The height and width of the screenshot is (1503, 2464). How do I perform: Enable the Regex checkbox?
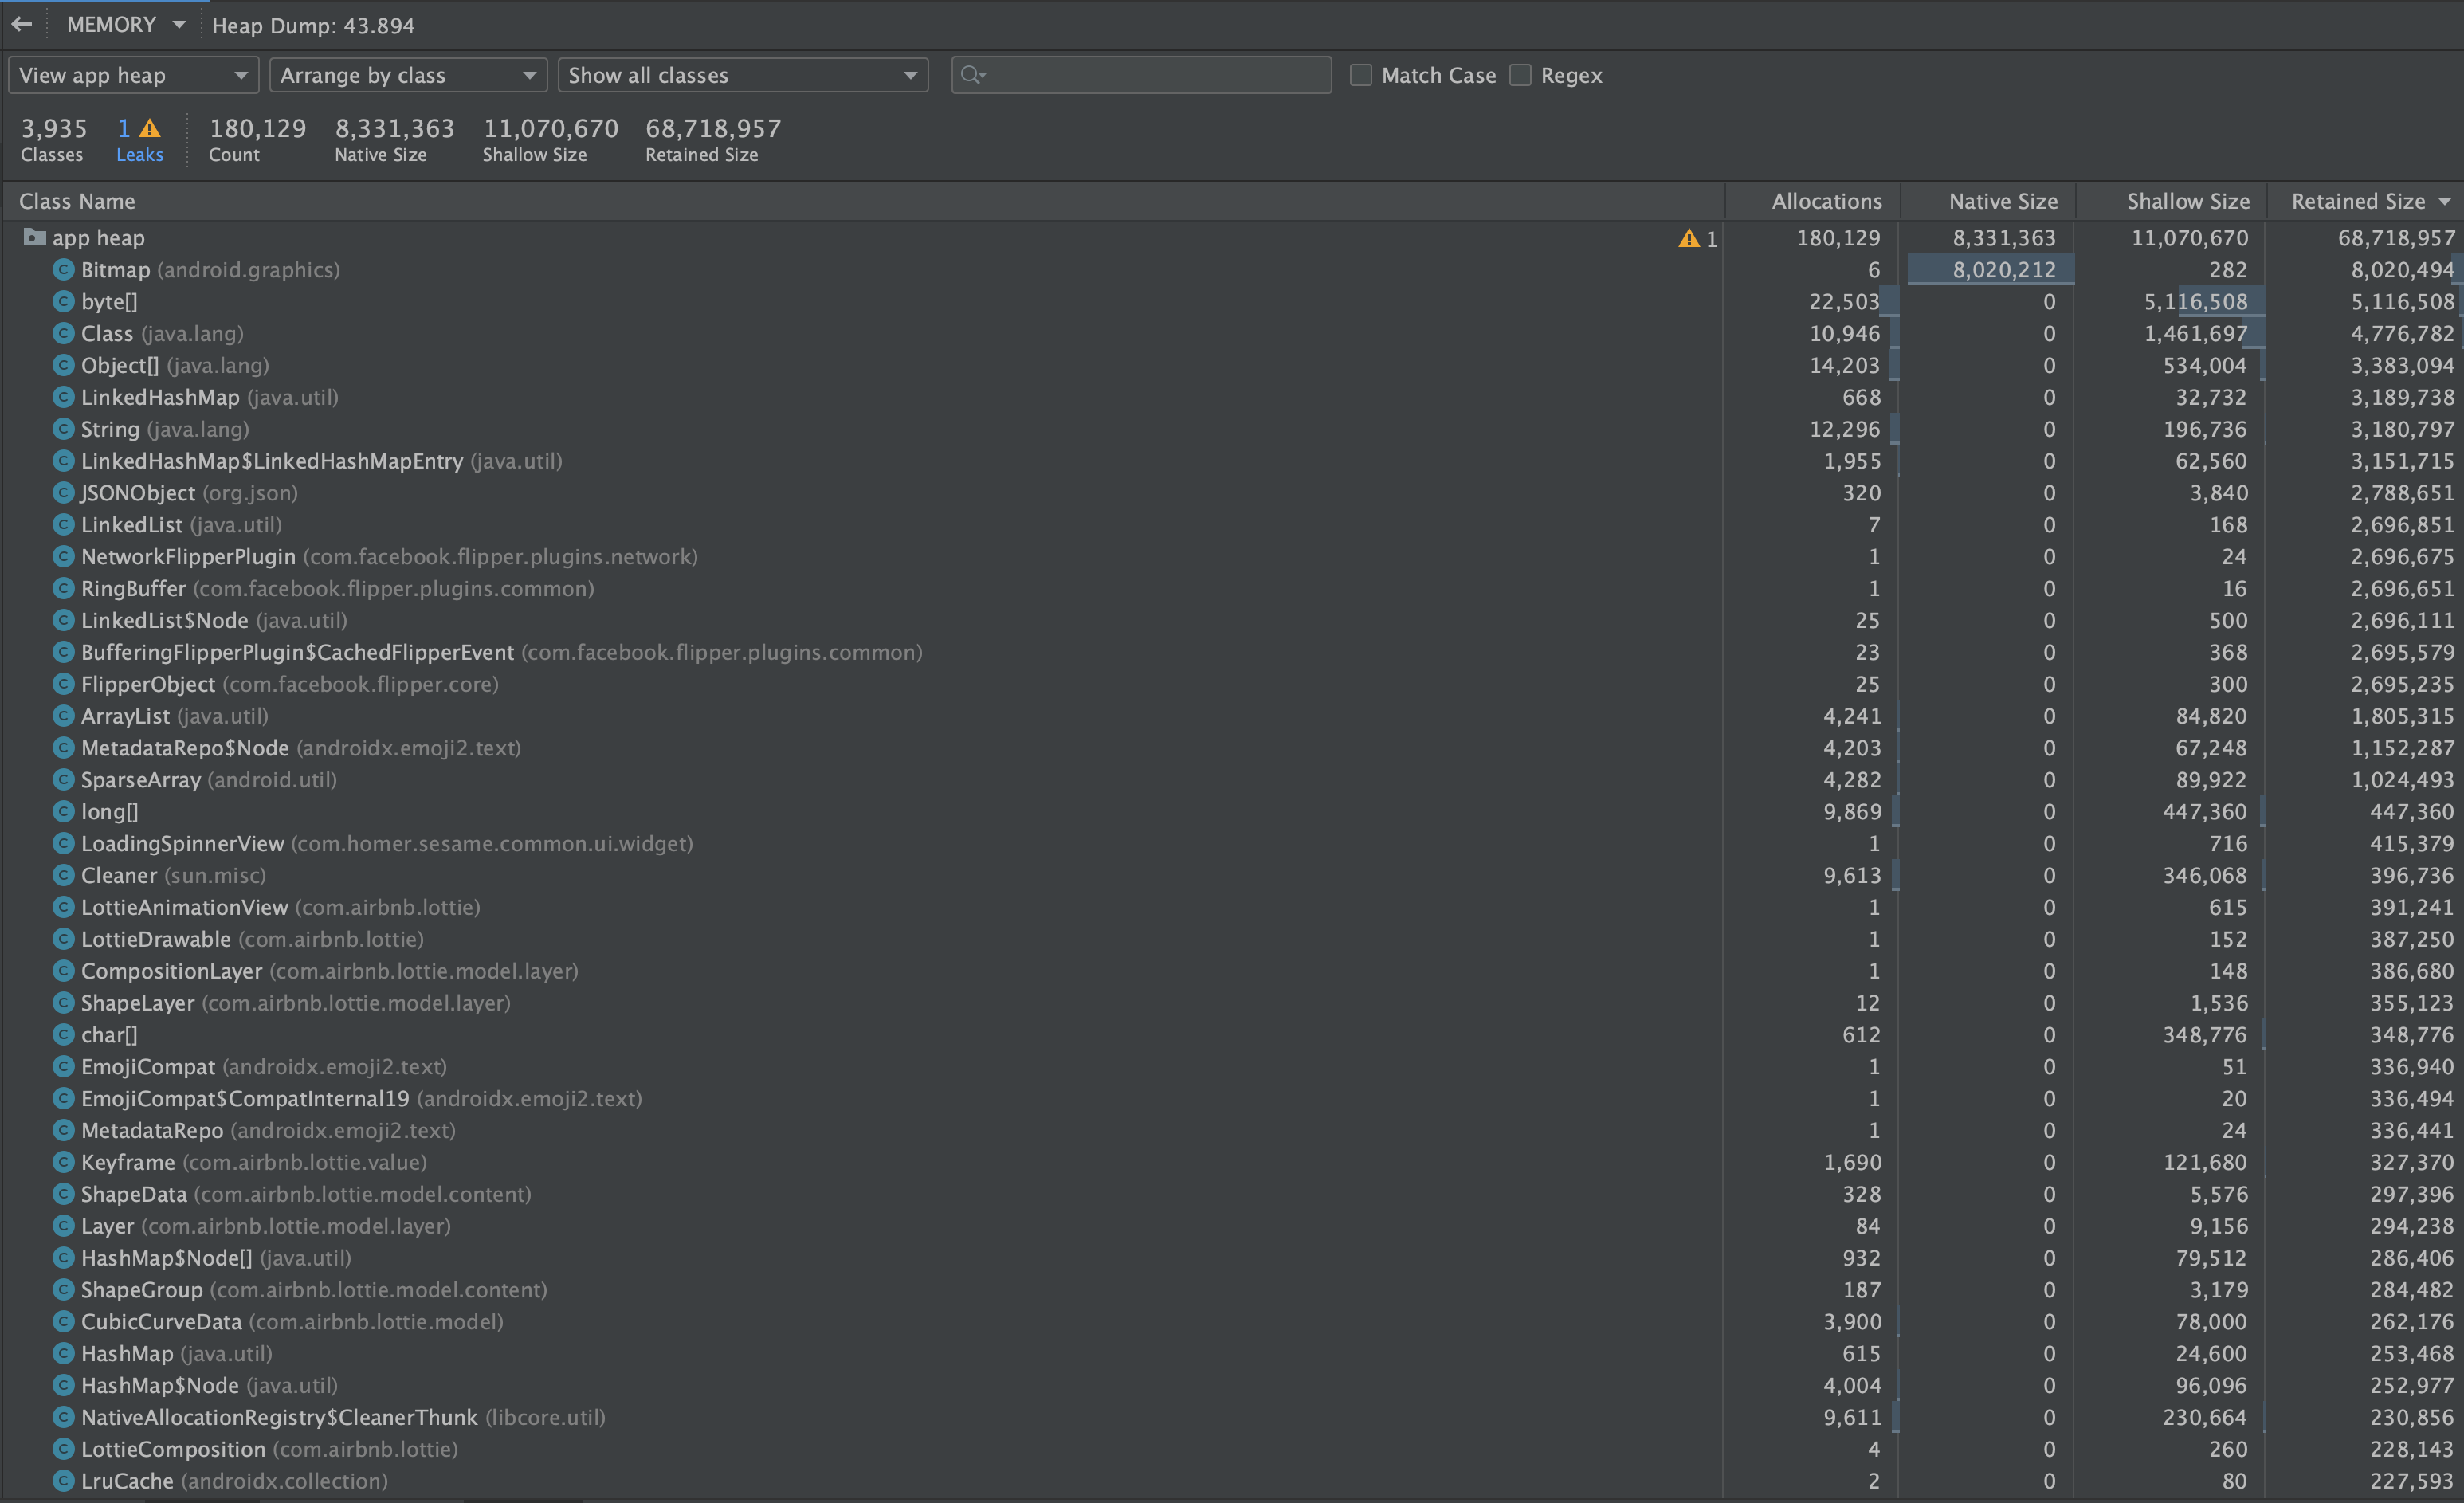1520,75
